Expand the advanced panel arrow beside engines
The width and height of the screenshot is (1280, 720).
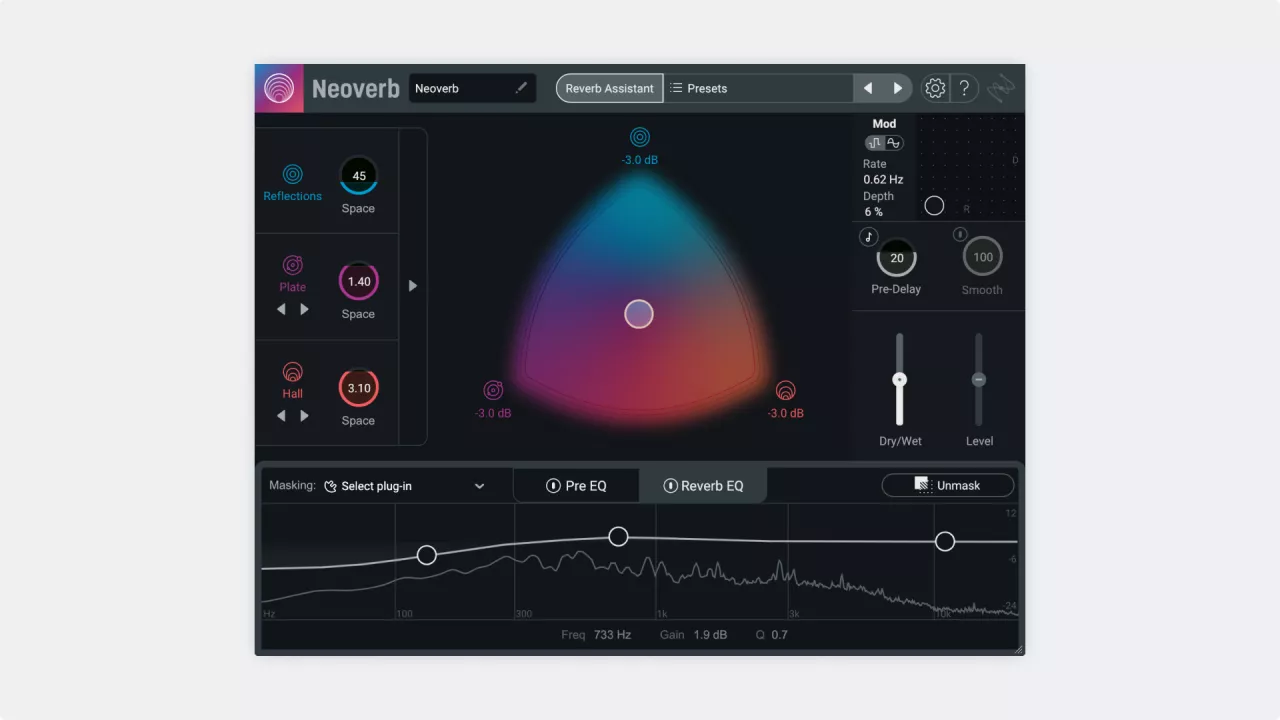[413, 286]
